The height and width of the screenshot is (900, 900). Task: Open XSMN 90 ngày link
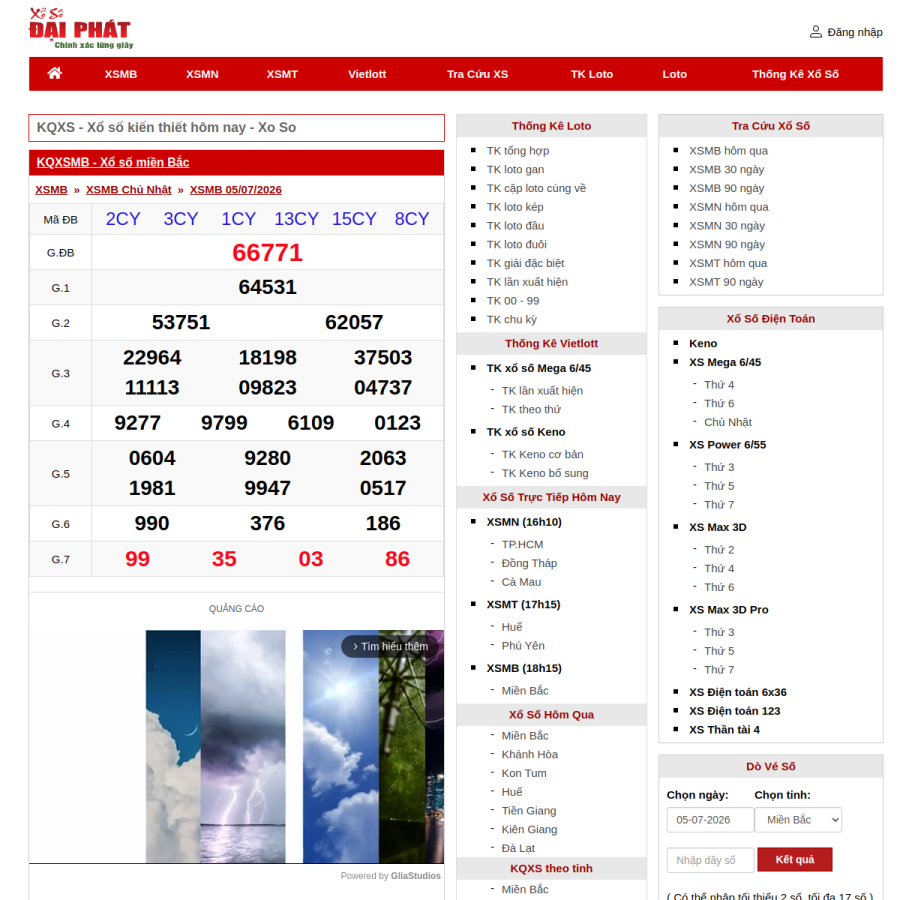(727, 245)
